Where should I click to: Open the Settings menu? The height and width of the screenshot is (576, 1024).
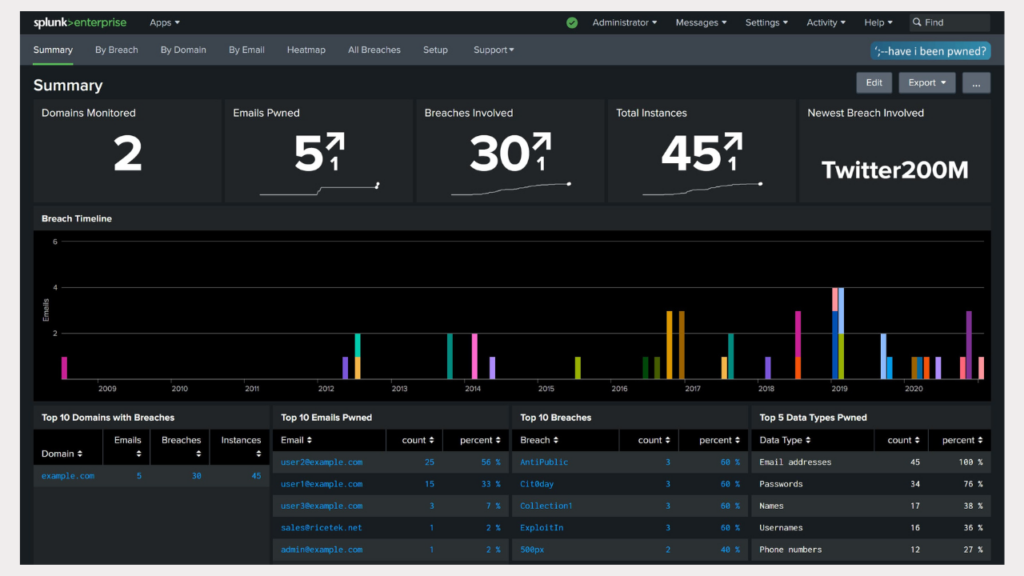(766, 22)
